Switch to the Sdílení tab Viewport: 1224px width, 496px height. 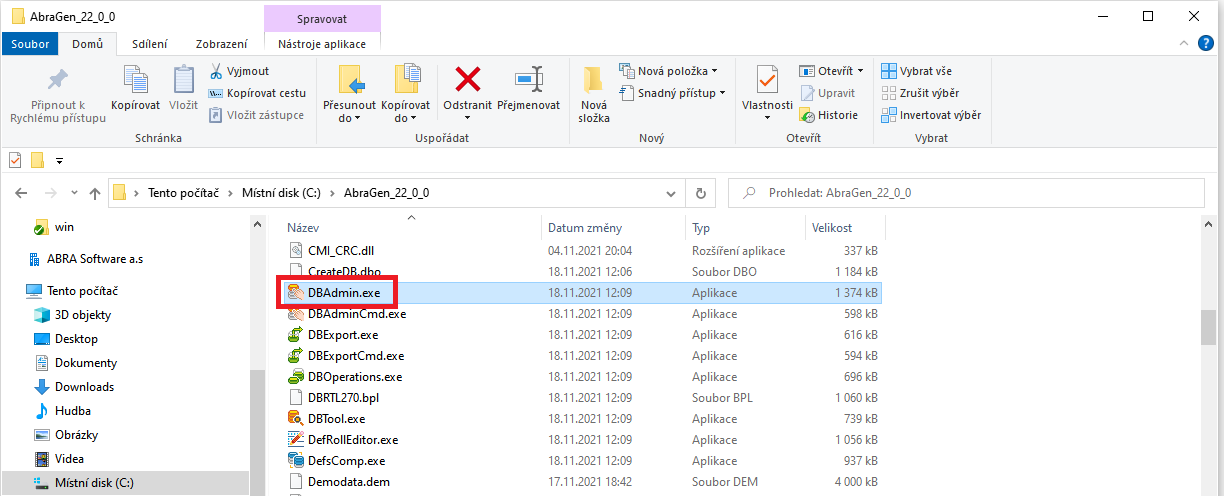click(x=149, y=44)
